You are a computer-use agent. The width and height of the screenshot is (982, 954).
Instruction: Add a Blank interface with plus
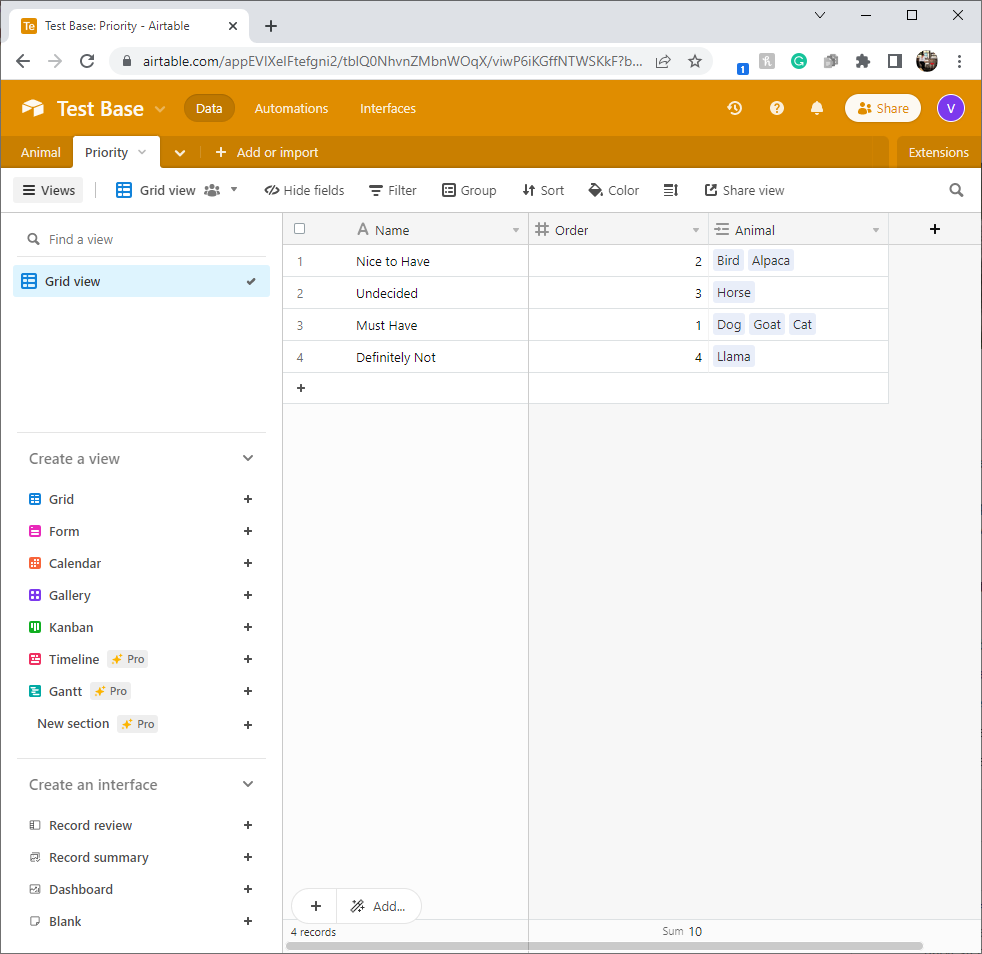click(248, 921)
